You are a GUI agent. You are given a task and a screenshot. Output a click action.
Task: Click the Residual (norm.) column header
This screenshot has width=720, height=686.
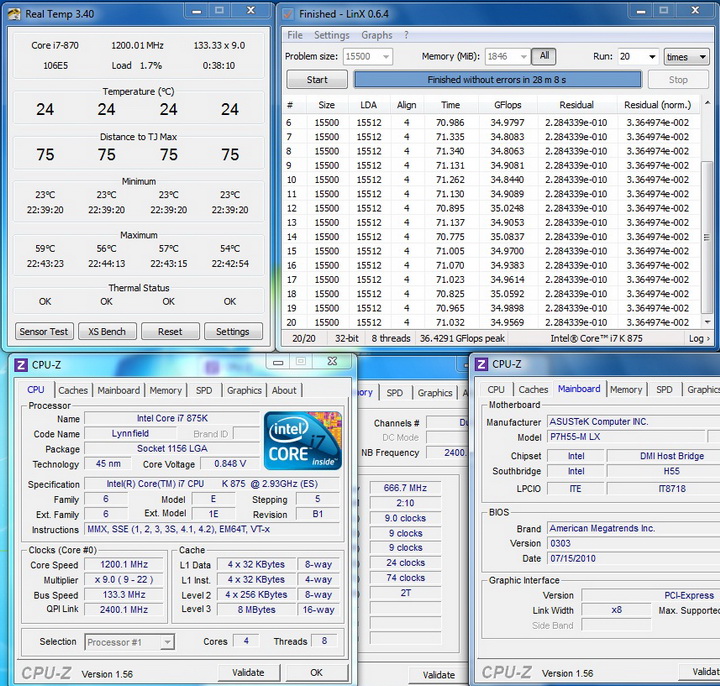[658, 105]
